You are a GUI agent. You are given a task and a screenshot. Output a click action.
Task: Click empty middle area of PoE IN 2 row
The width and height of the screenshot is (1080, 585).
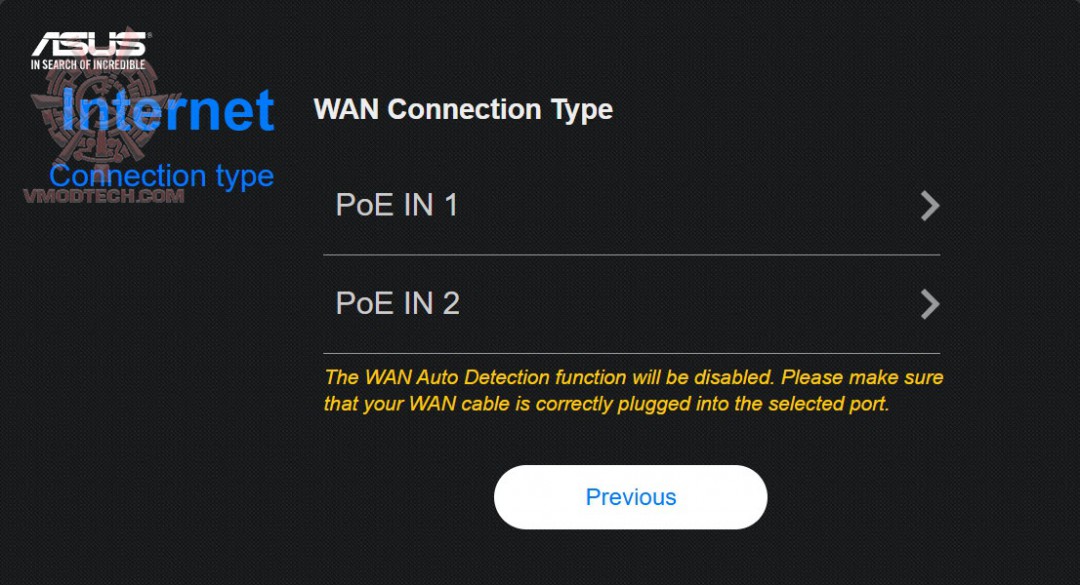coord(680,304)
